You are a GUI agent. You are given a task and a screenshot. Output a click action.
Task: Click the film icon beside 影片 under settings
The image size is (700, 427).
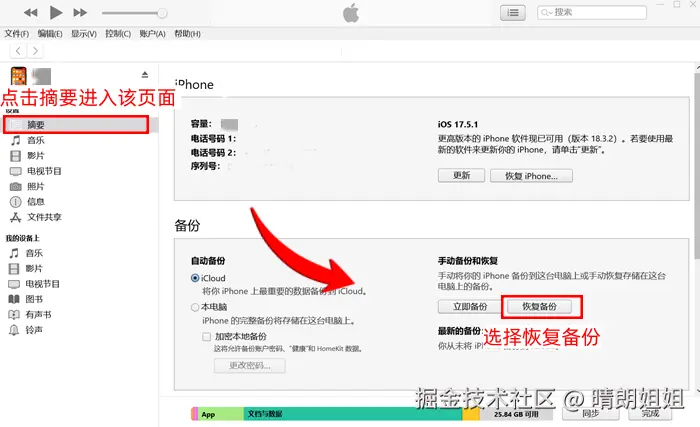pyautogui.click(x=16, y=156)
